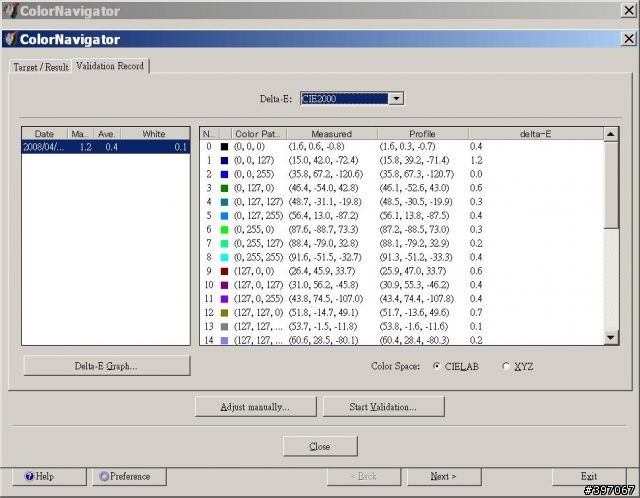640x498 pixels.
Task: Click the Profile column header
Action: pyautogui.click(x=422, y=133)
